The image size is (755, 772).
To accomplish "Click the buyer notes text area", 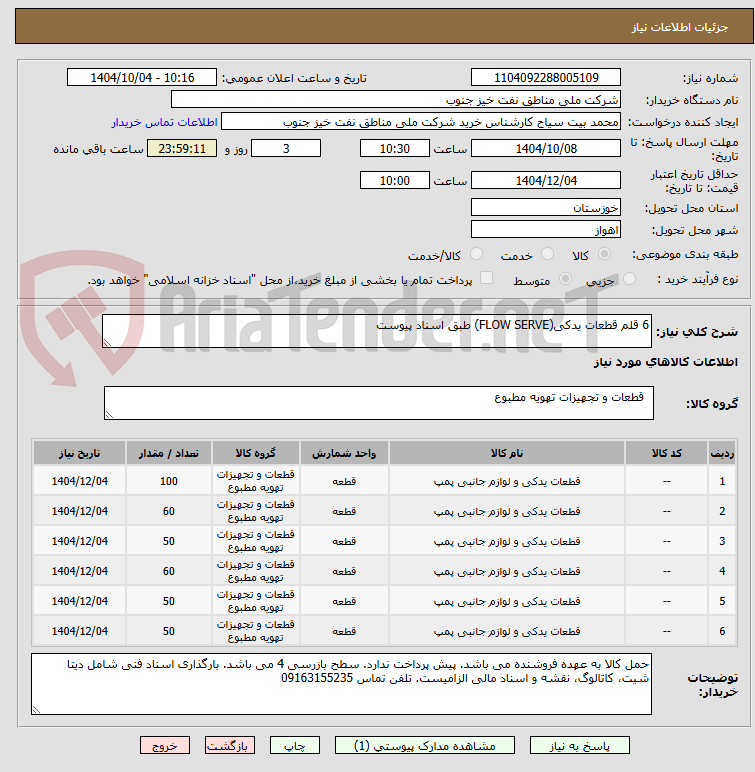I will [341, 684].
